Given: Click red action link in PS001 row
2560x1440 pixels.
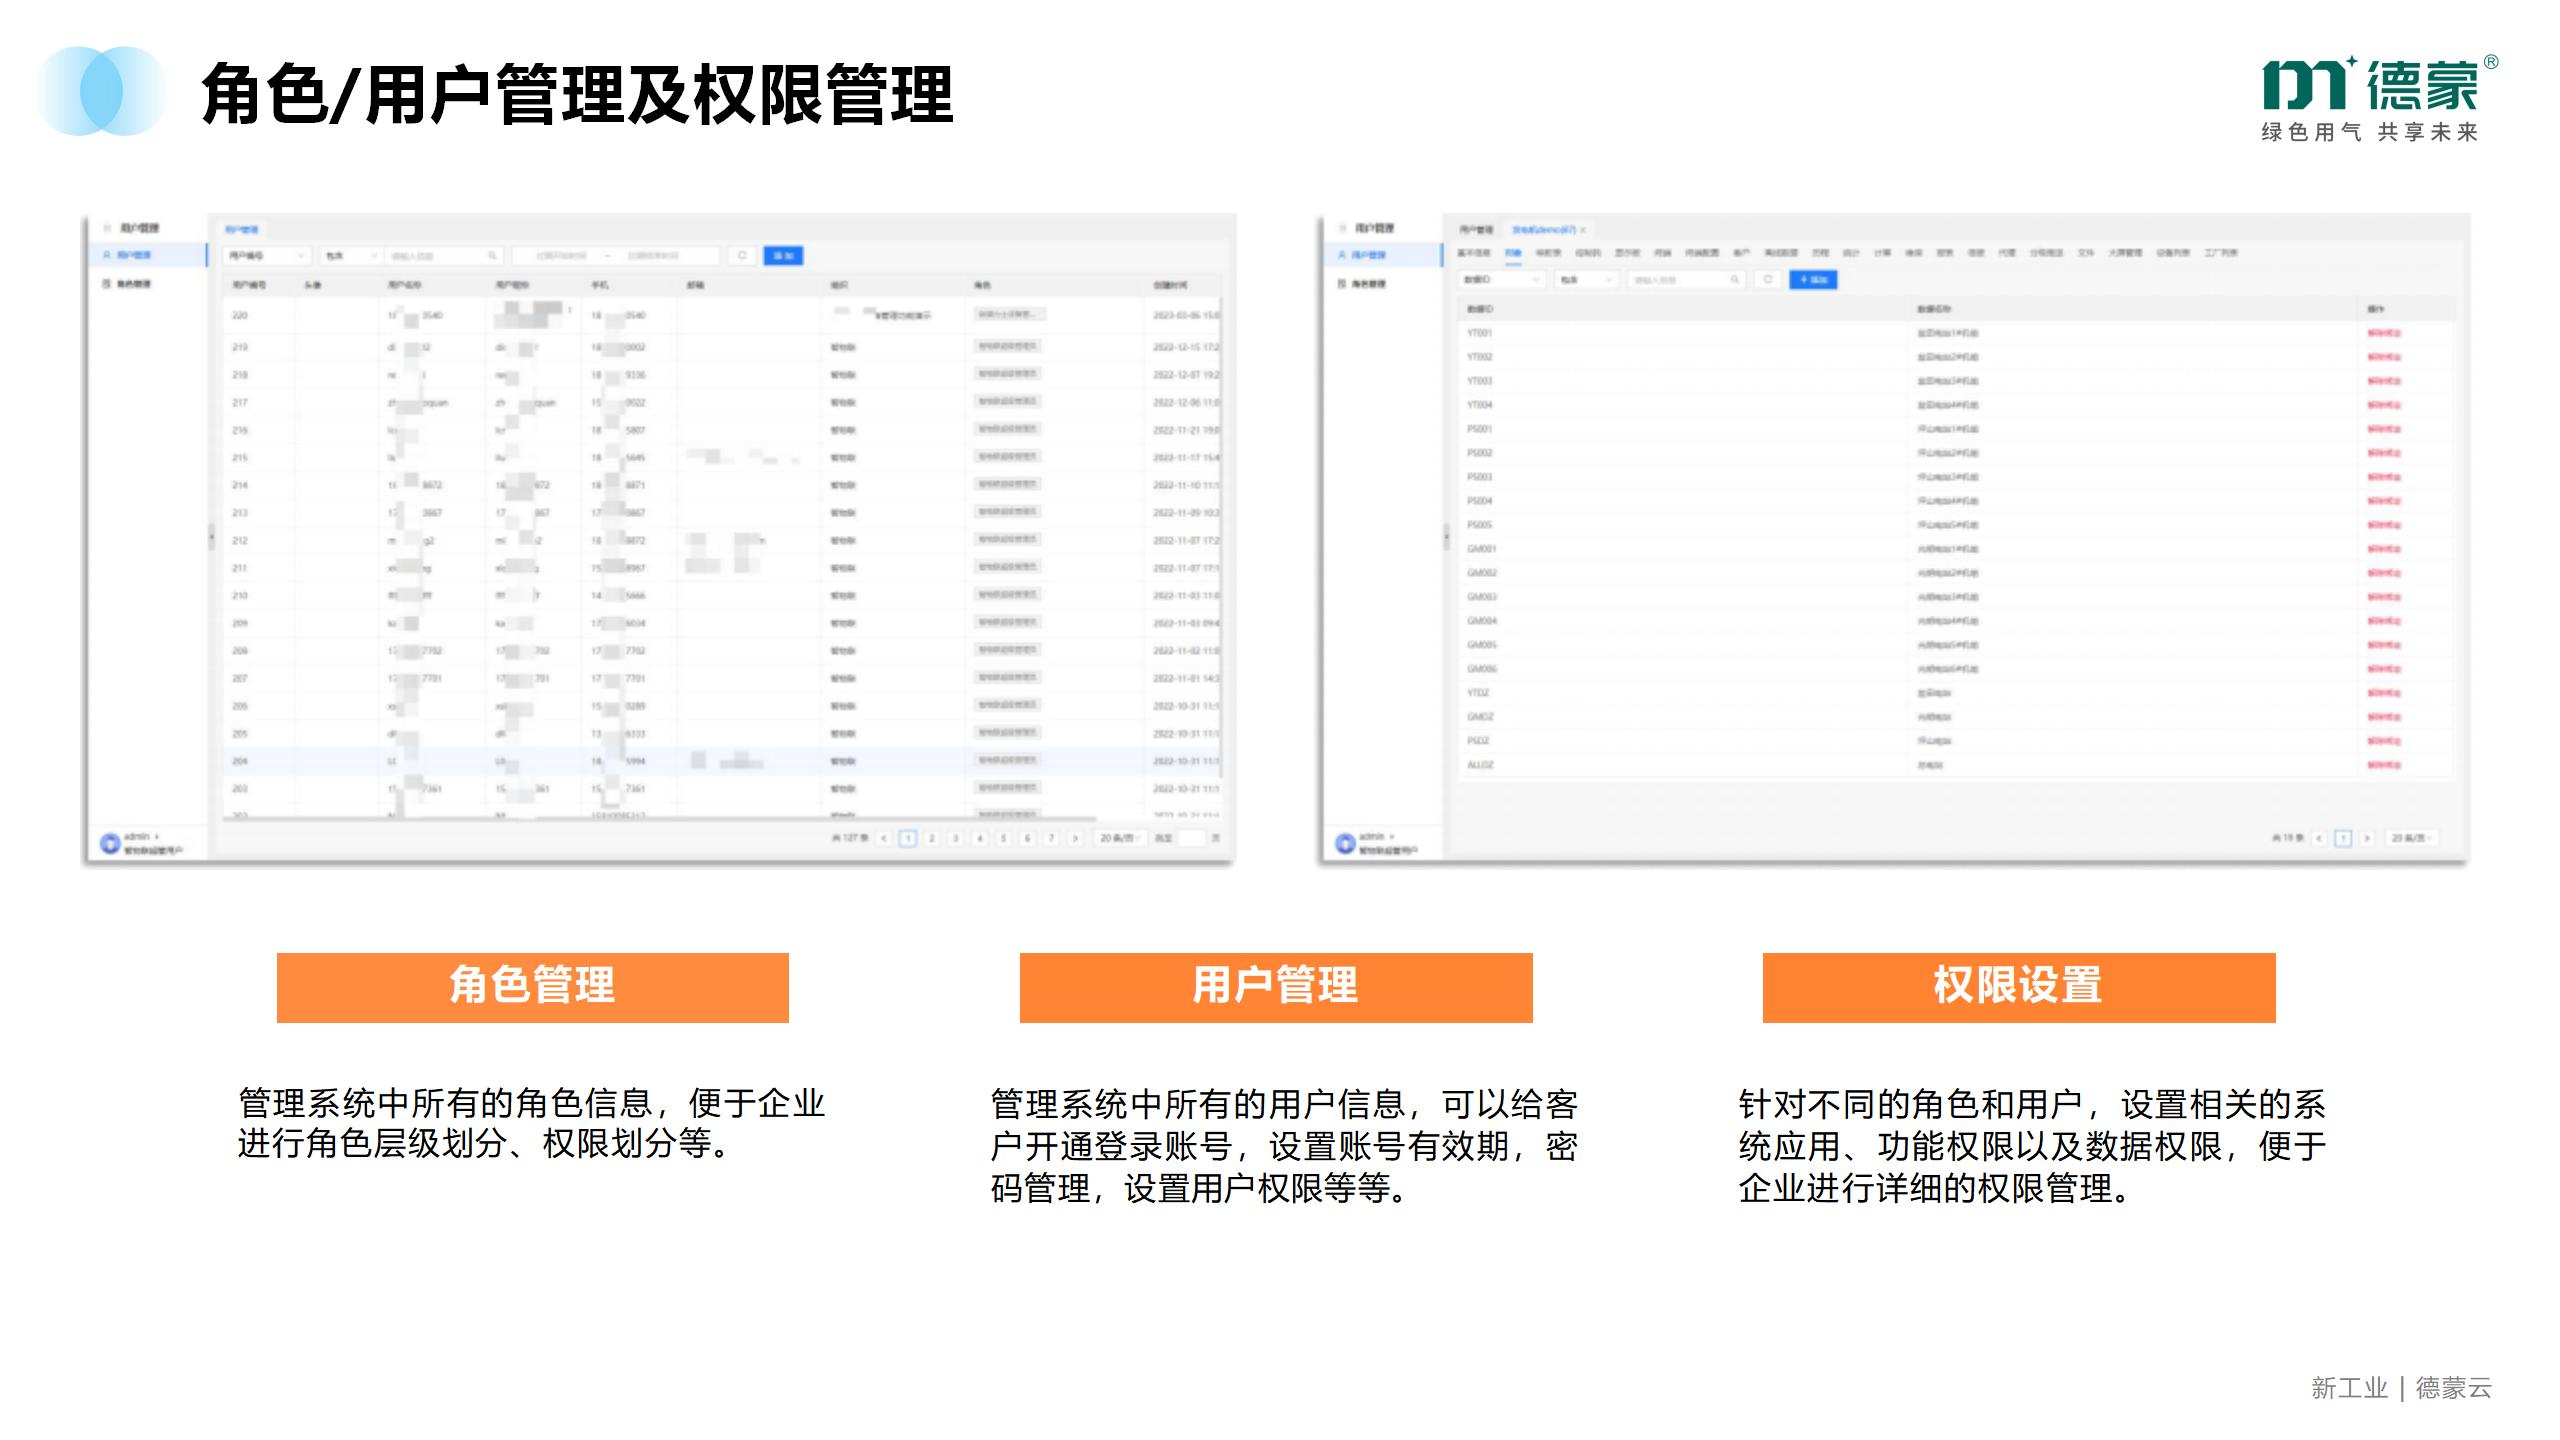Looking at the screenshot, I should click(2384, 429).
